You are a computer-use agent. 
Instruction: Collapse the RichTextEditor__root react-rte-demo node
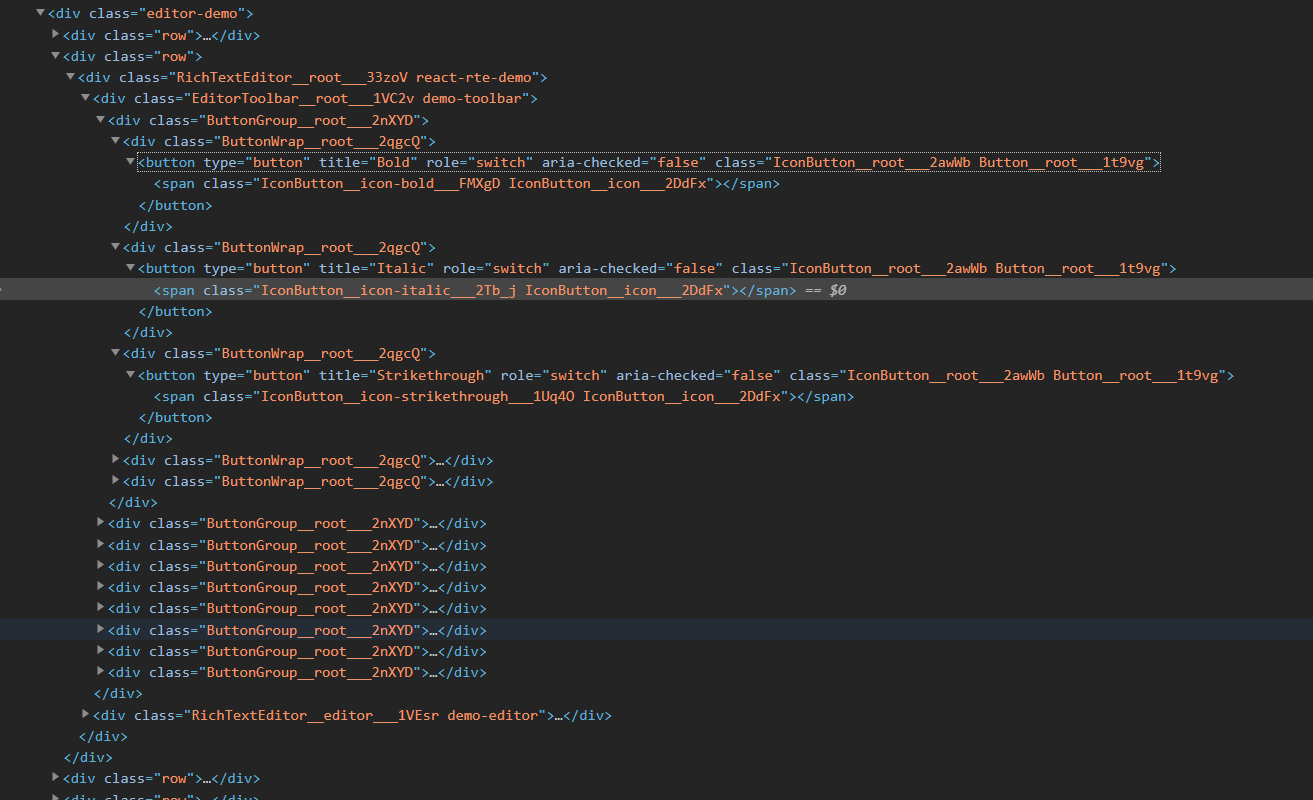coord(70,77)
